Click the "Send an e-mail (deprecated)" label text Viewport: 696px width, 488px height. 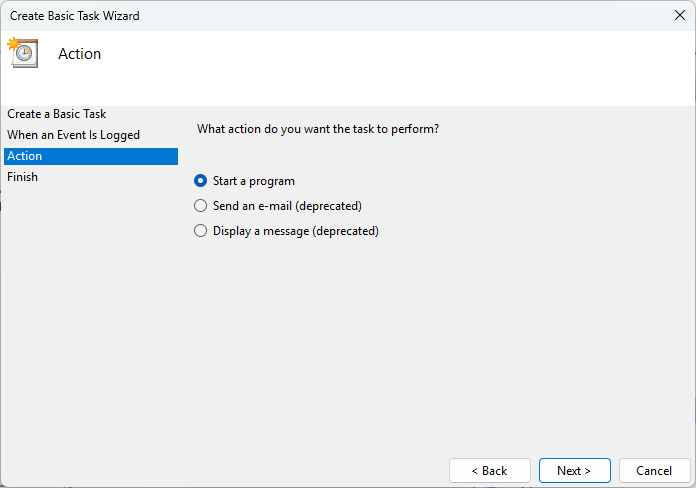tap(287, 206)
